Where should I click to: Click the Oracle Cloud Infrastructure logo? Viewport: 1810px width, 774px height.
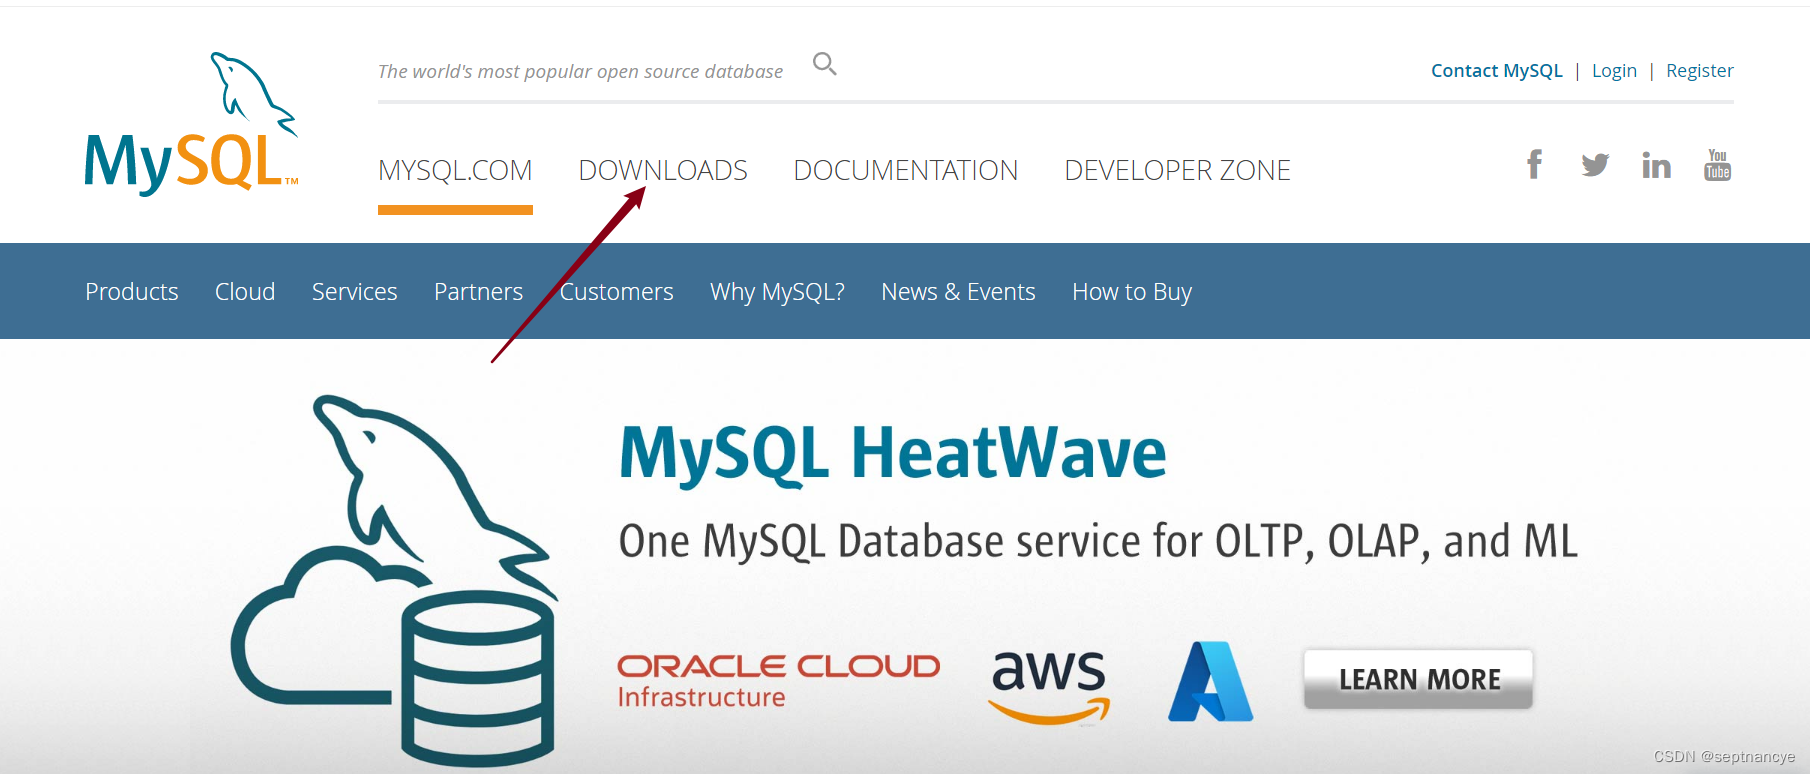778,682
